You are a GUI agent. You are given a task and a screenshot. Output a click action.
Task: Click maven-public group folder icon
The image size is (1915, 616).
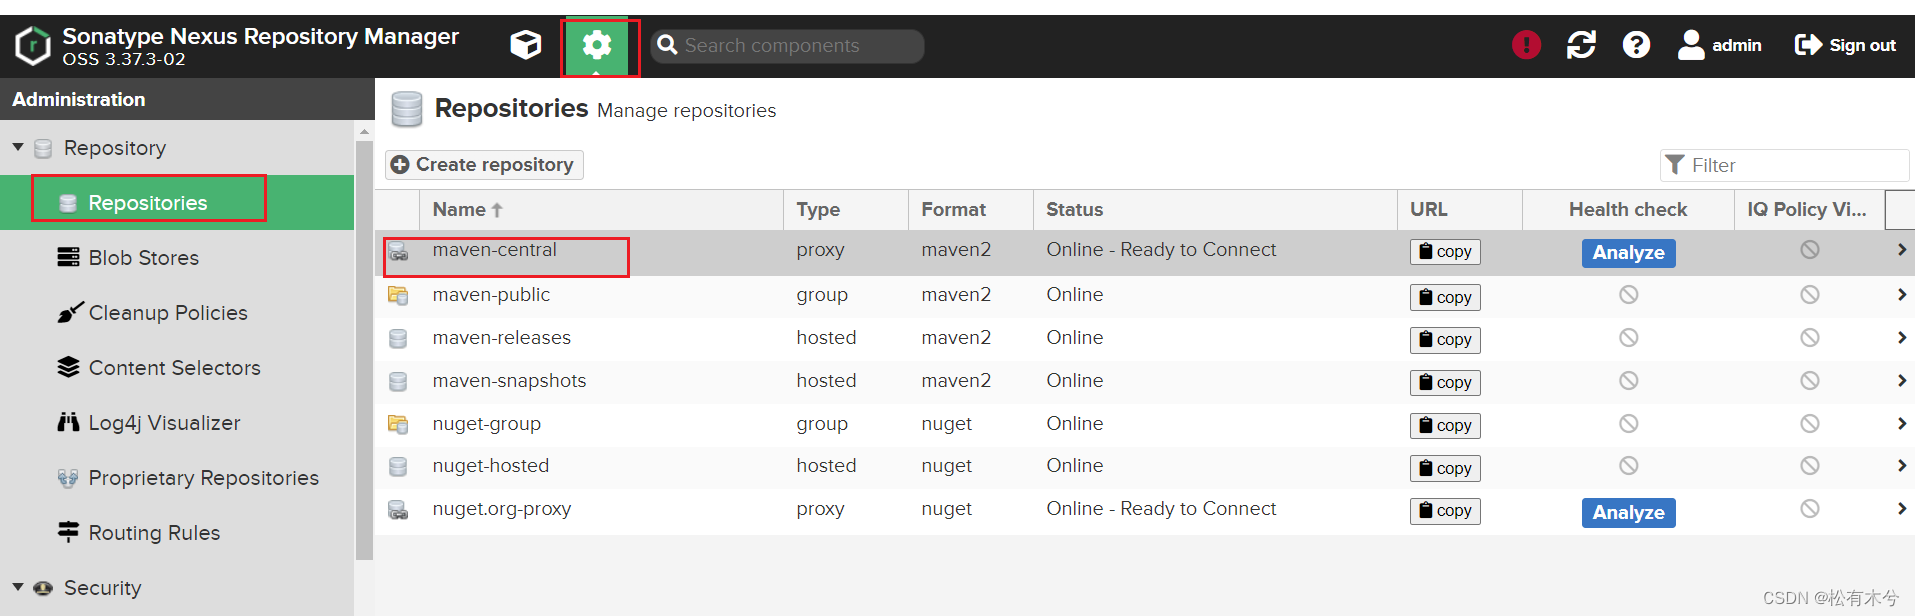tap(398, 296)
